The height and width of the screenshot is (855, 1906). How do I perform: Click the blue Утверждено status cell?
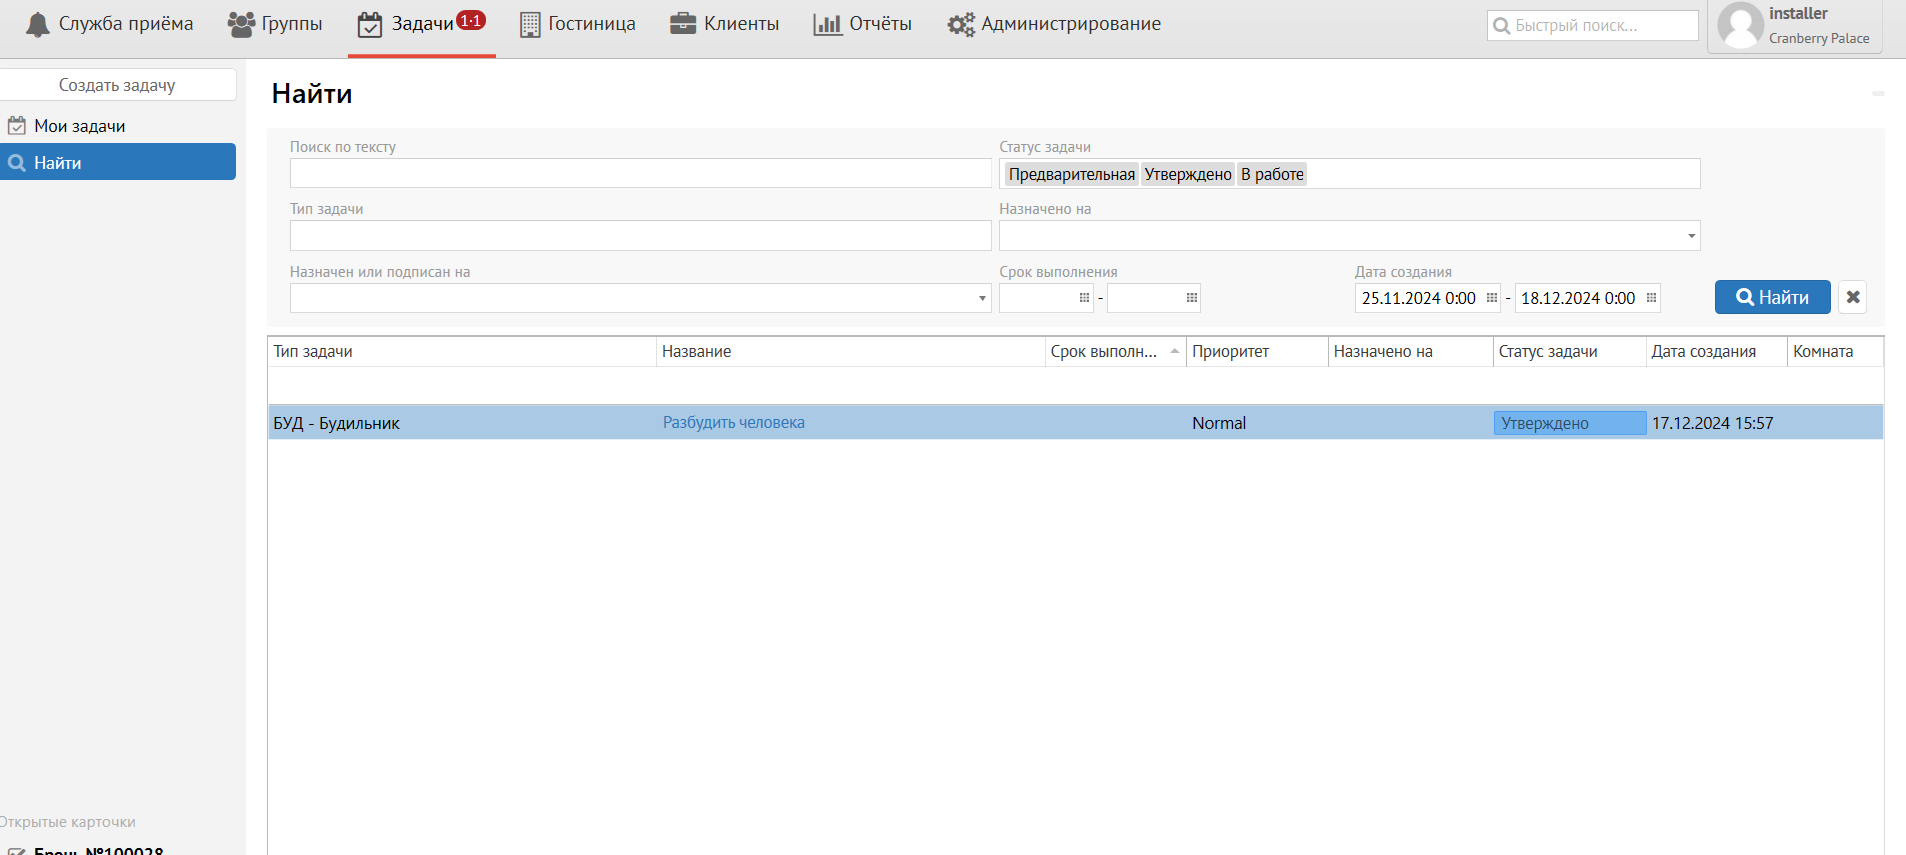click(1568, 423)
